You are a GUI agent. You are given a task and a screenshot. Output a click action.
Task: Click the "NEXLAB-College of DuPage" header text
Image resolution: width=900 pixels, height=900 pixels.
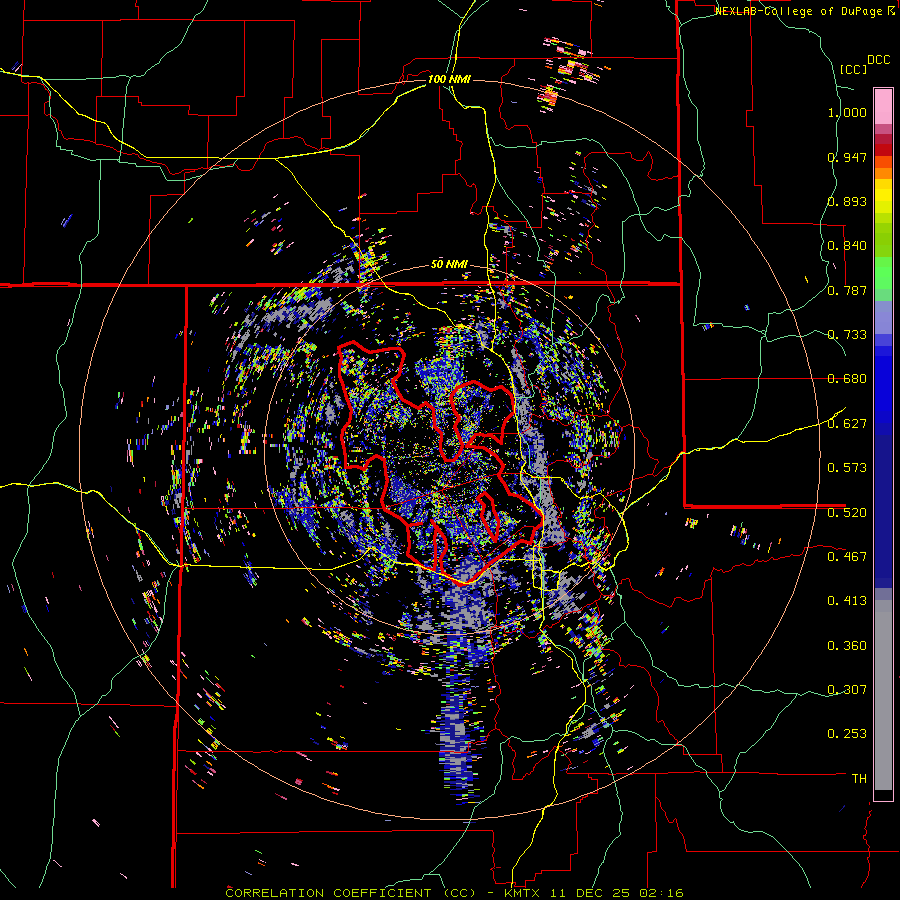click(800, 11)
